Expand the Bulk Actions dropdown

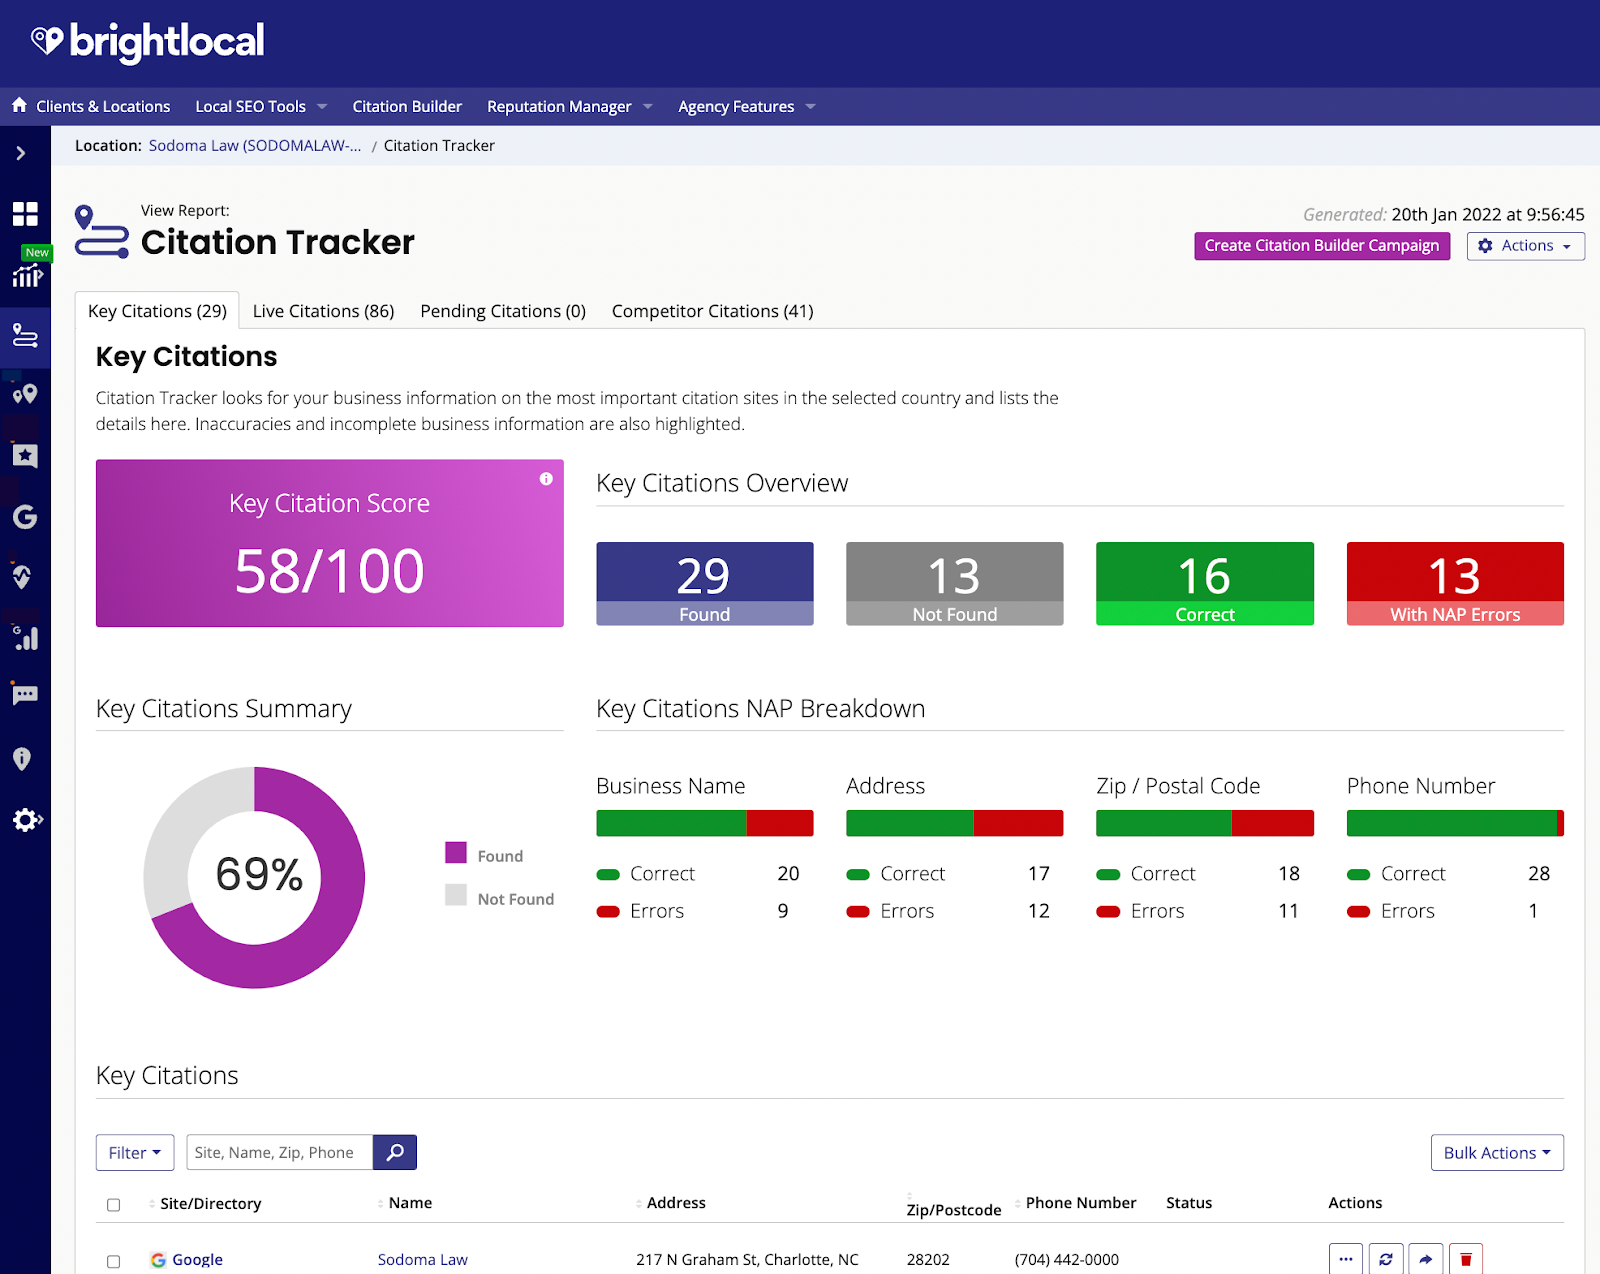(1497, 1152)
